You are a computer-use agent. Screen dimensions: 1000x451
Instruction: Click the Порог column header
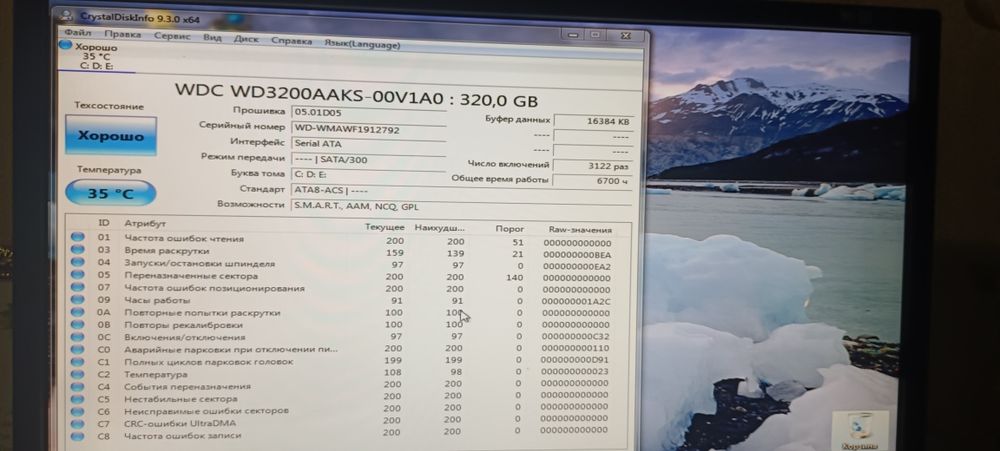click(510, 228)
